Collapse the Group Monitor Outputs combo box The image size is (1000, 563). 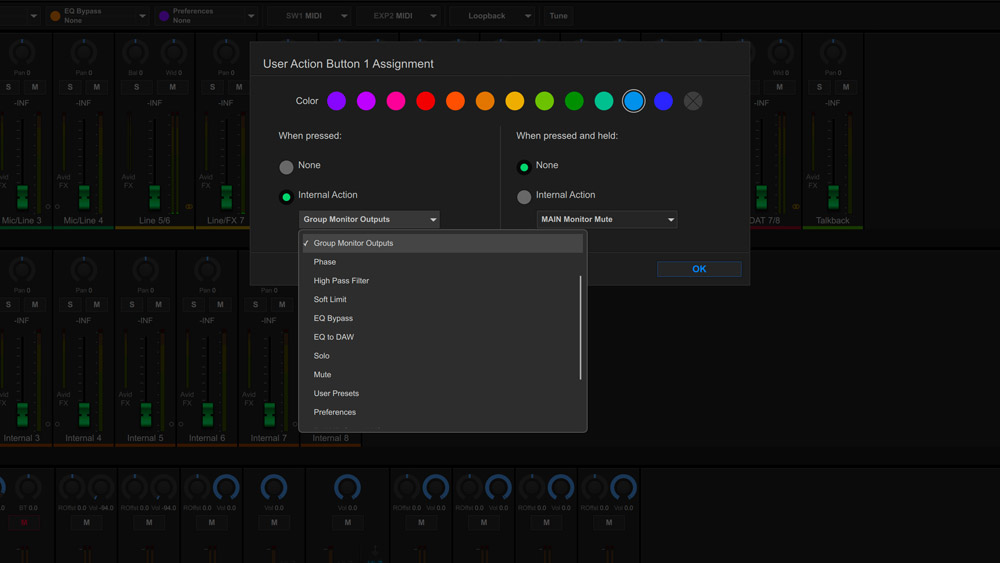[x=369, y=219]
